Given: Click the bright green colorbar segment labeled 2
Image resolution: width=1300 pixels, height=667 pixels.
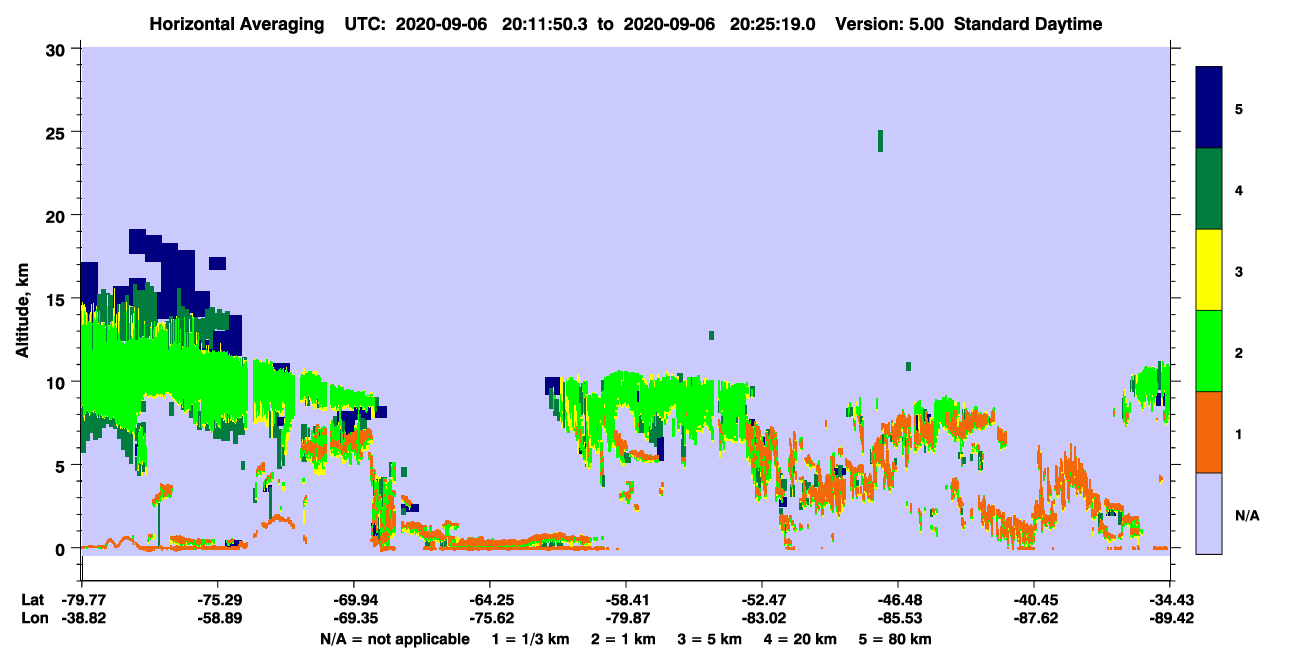Looking at the screenshot, I should tap(1209, 351).
